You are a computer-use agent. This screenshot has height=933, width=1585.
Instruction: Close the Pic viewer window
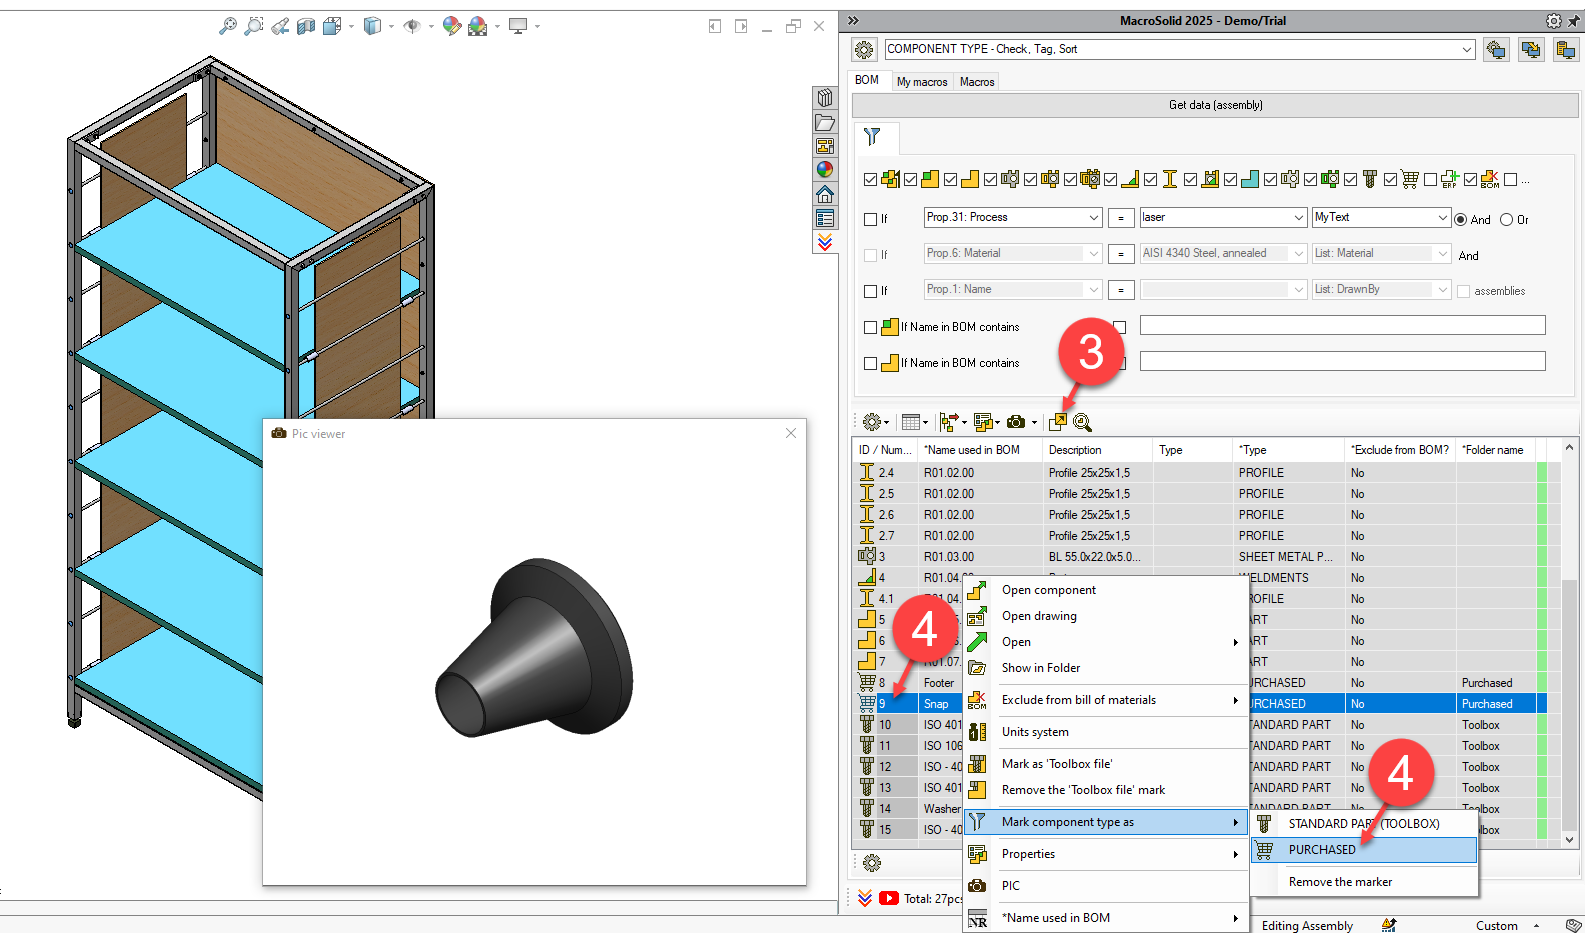pos(791,433)
